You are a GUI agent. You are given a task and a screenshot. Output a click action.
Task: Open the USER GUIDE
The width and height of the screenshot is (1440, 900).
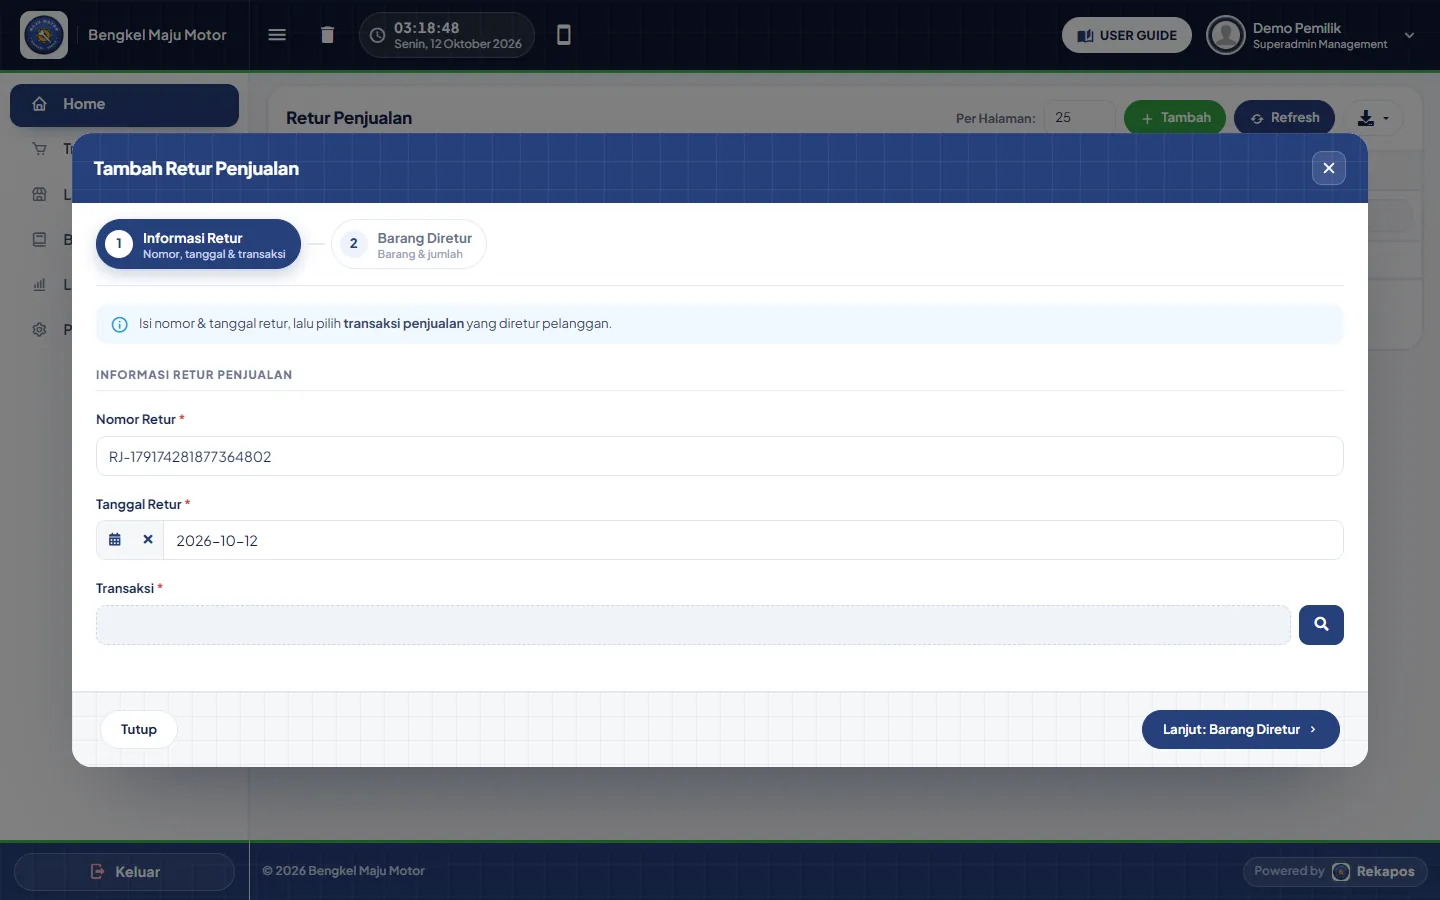1127,35
